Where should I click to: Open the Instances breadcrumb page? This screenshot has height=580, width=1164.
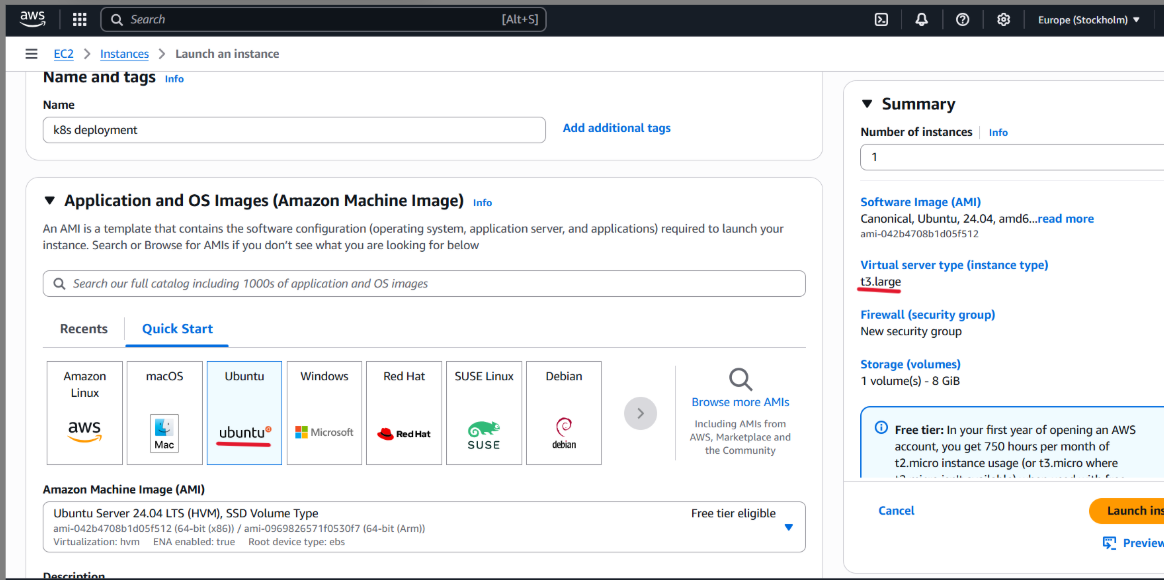124,53
